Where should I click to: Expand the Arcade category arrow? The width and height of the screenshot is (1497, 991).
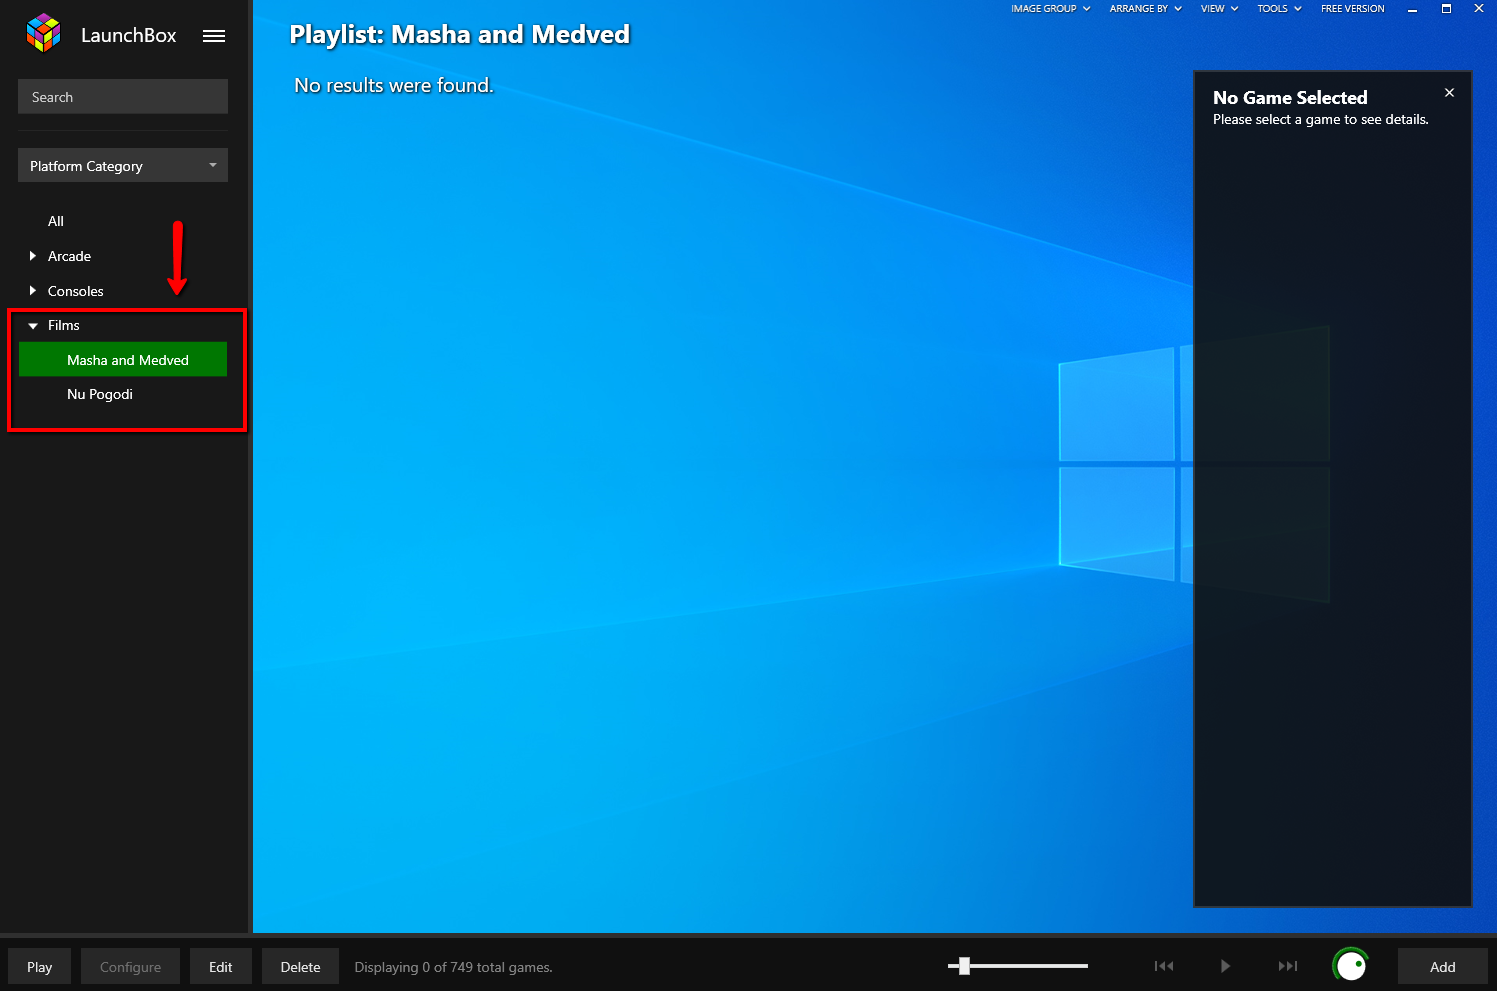click(33, 256)
